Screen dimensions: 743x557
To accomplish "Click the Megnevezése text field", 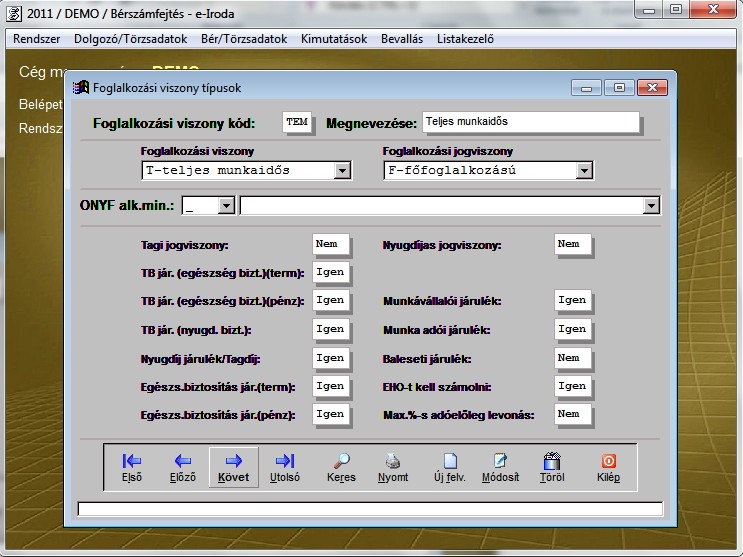I will point(530,122).
